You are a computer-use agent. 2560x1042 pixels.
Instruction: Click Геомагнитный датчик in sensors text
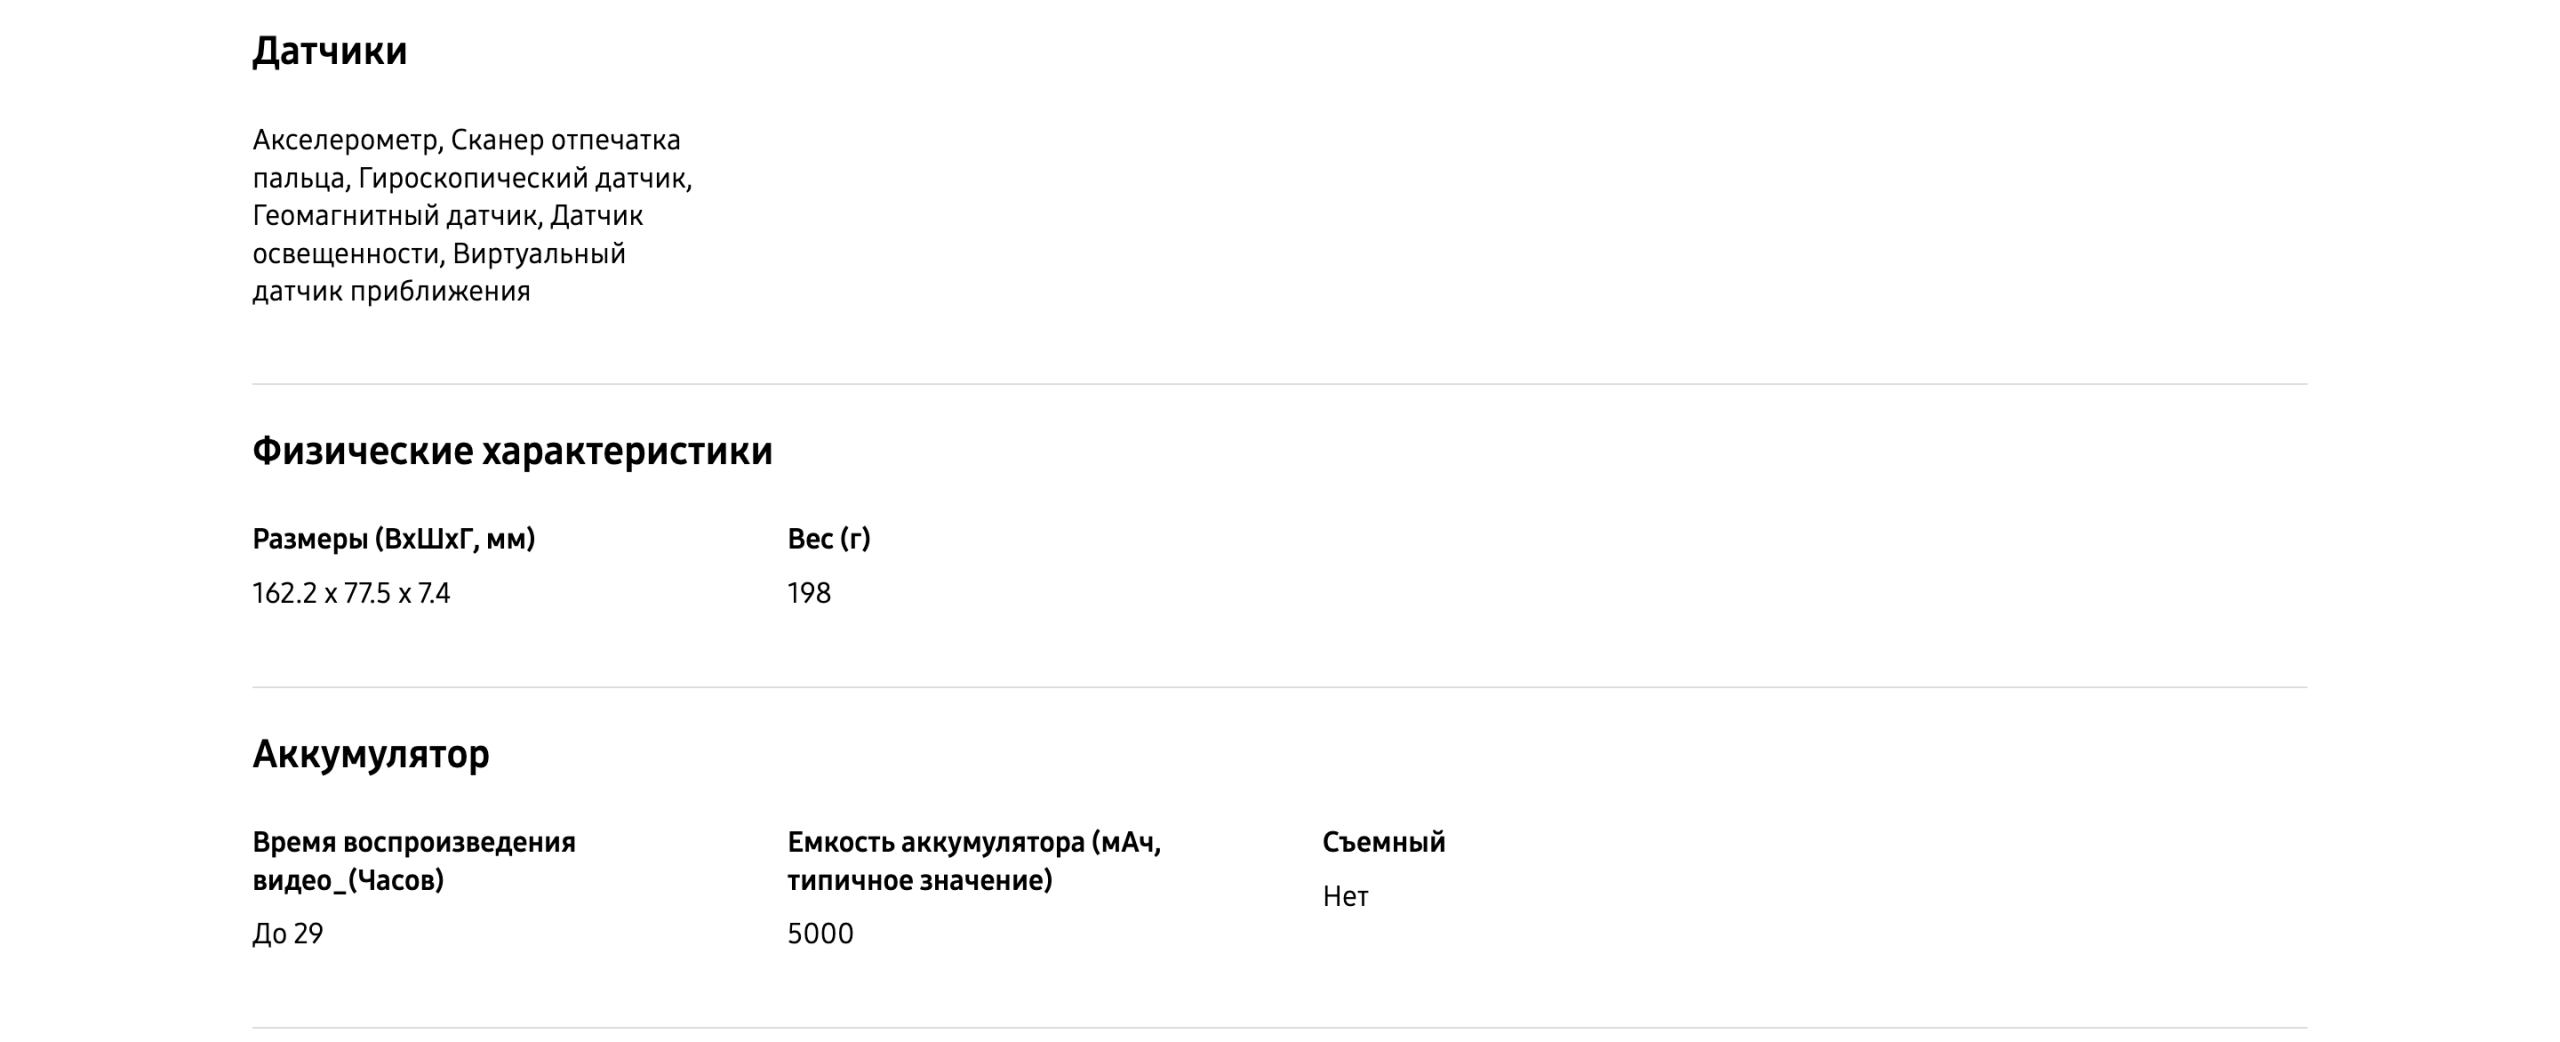coord(395,216)
